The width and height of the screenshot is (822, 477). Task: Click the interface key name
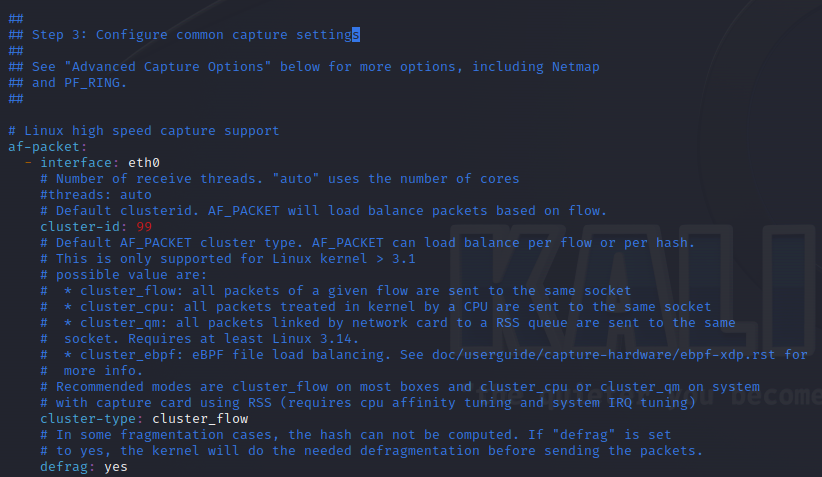tap(76, 162)
